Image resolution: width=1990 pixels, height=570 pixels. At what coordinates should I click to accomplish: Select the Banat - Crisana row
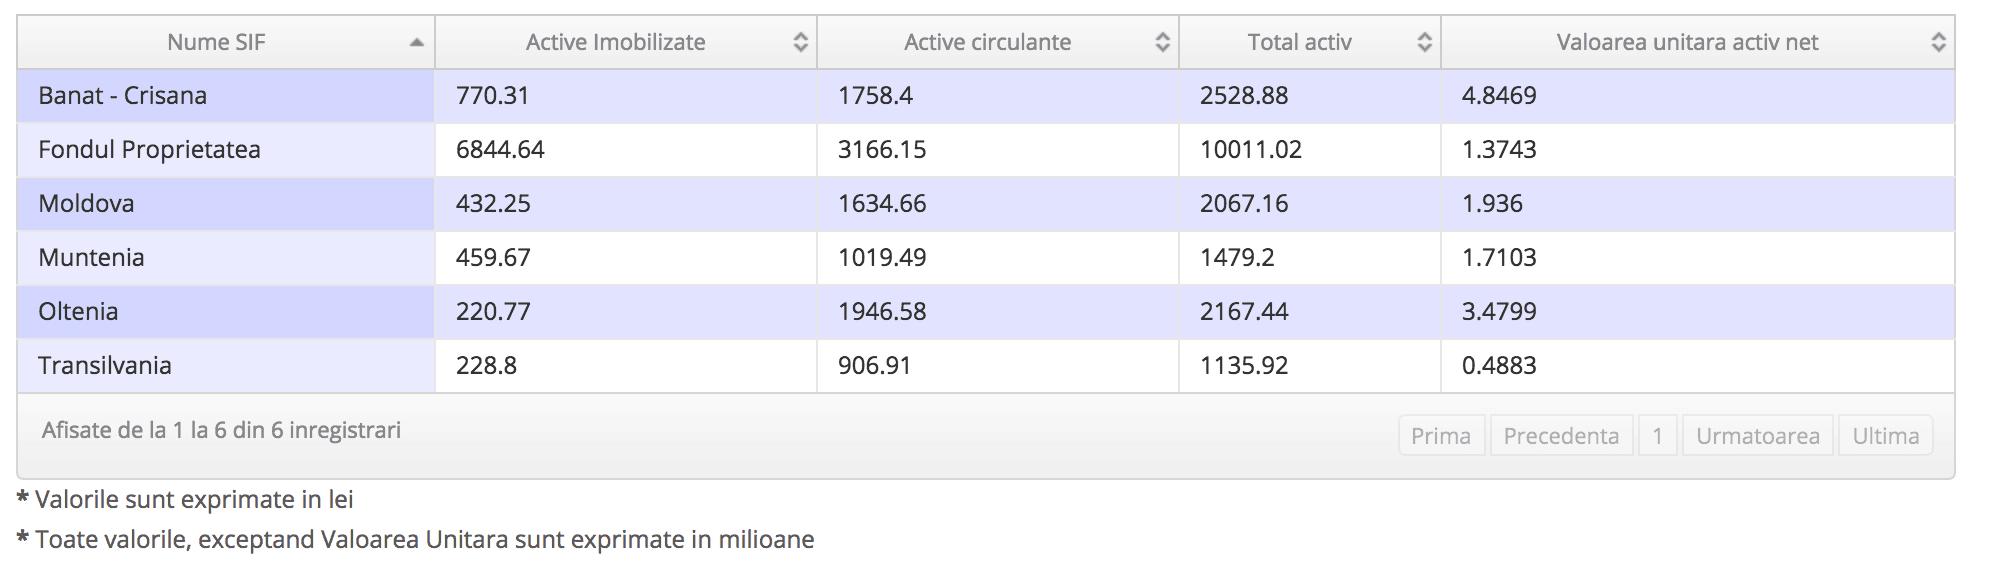986,96
